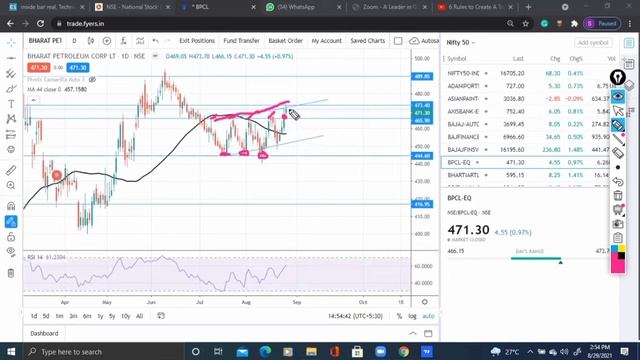Viewport: 640px width, 360px height.
Task: Open the indicators fx menu
Action: point(123,41)
